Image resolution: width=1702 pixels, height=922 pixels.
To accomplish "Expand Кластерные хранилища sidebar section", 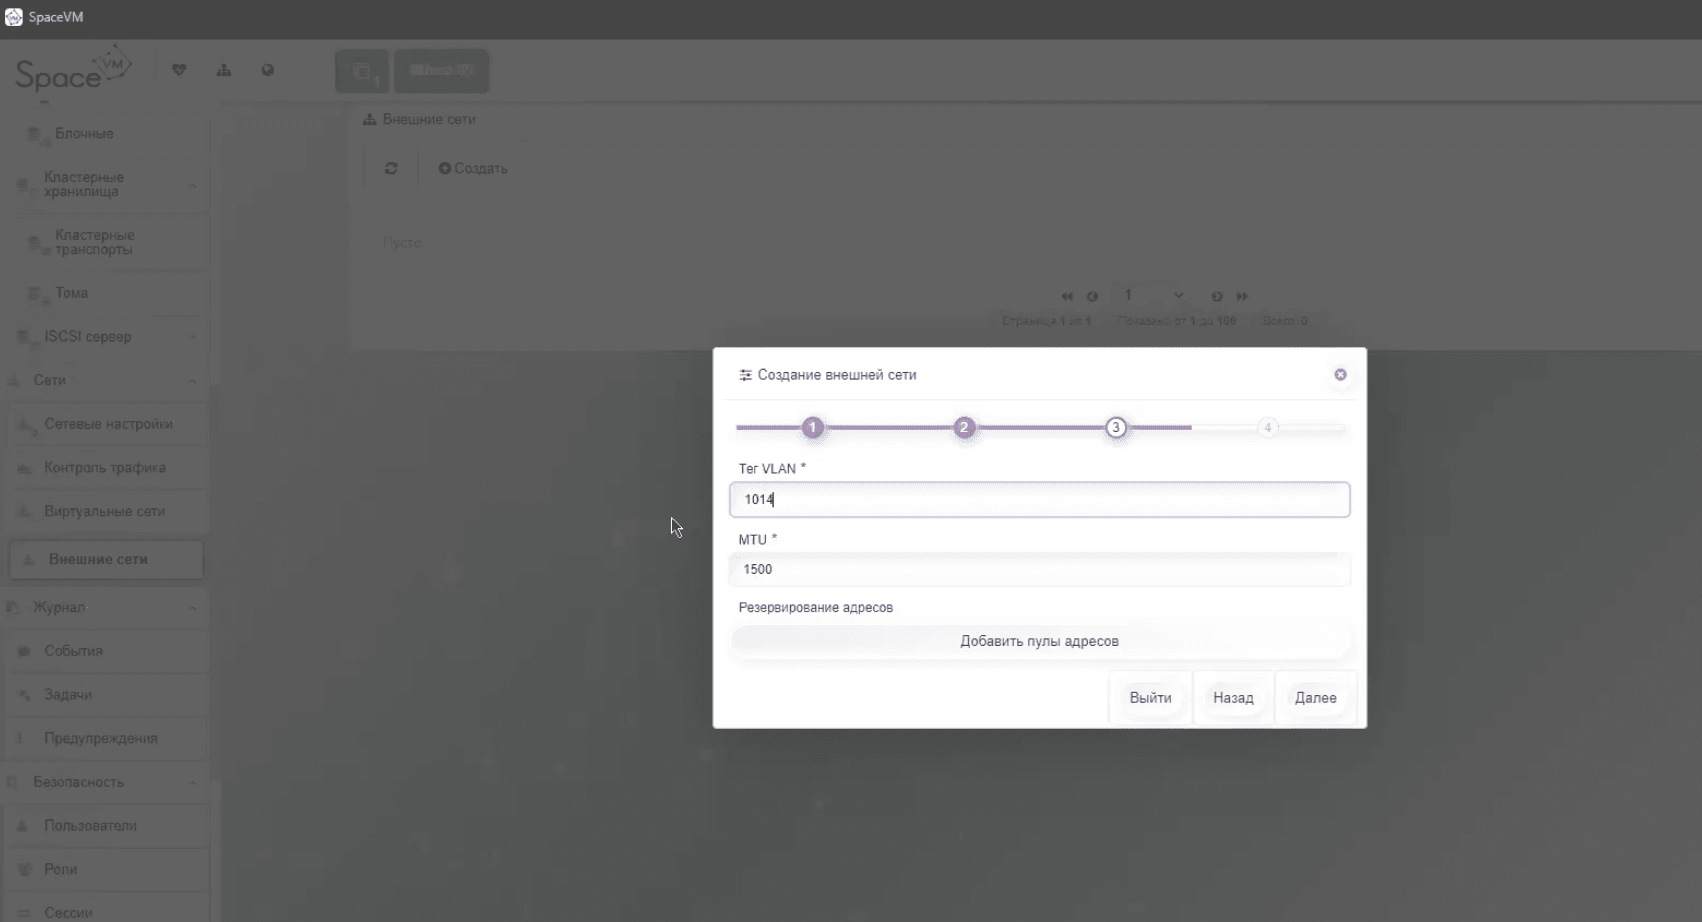I will point(192,185).
